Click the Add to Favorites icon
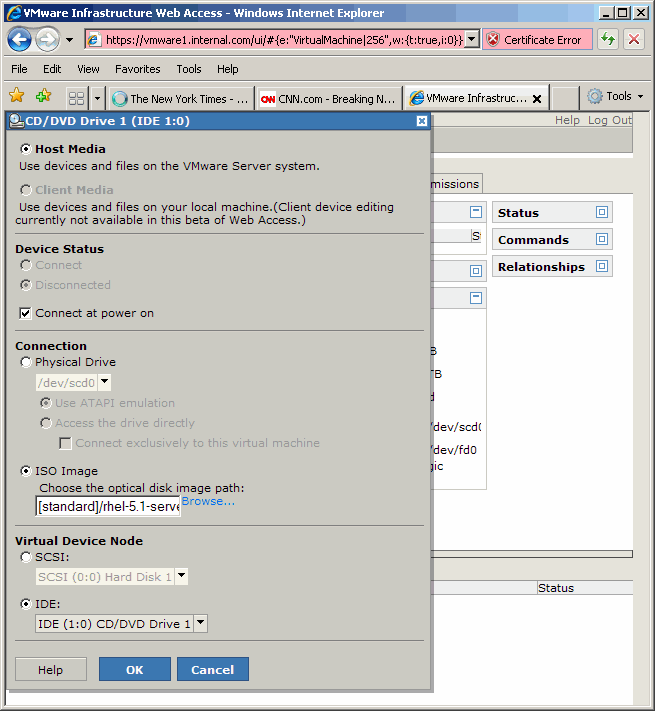Image resolution: width=655 pixels, height=711 pixels. tap(43, 97)
